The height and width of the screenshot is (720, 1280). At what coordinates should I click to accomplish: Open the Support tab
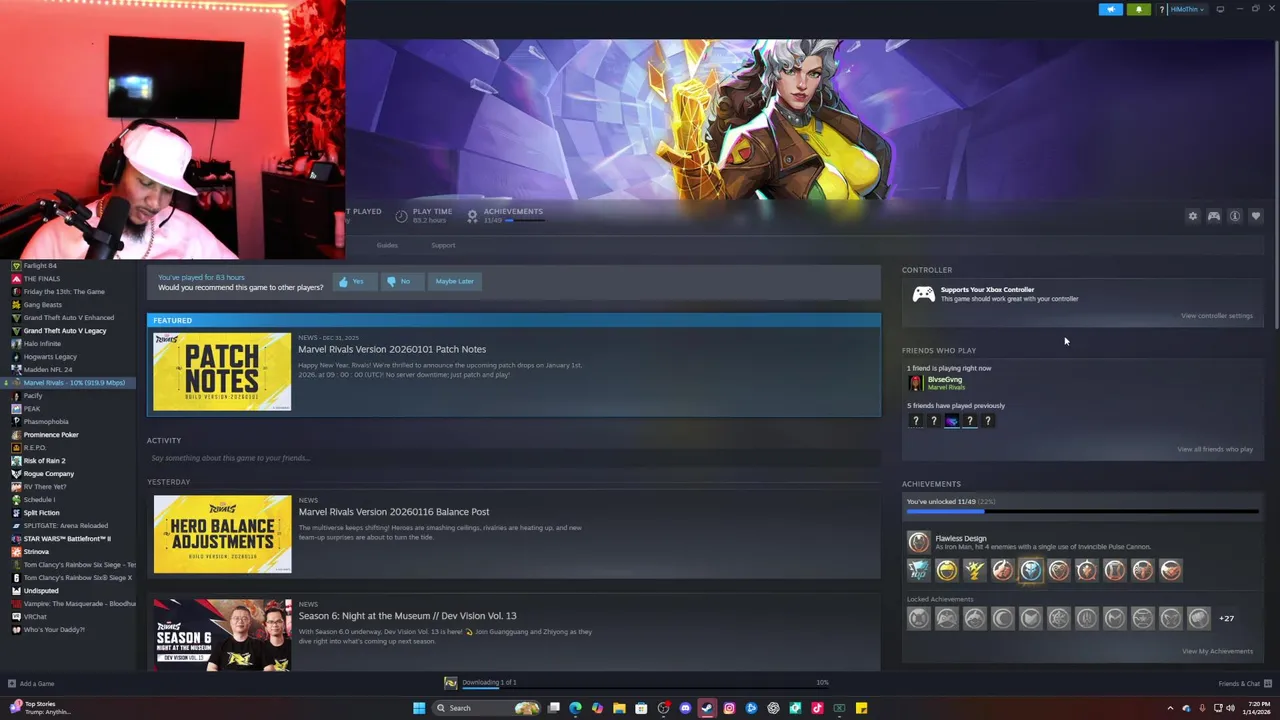pos(443,245)
